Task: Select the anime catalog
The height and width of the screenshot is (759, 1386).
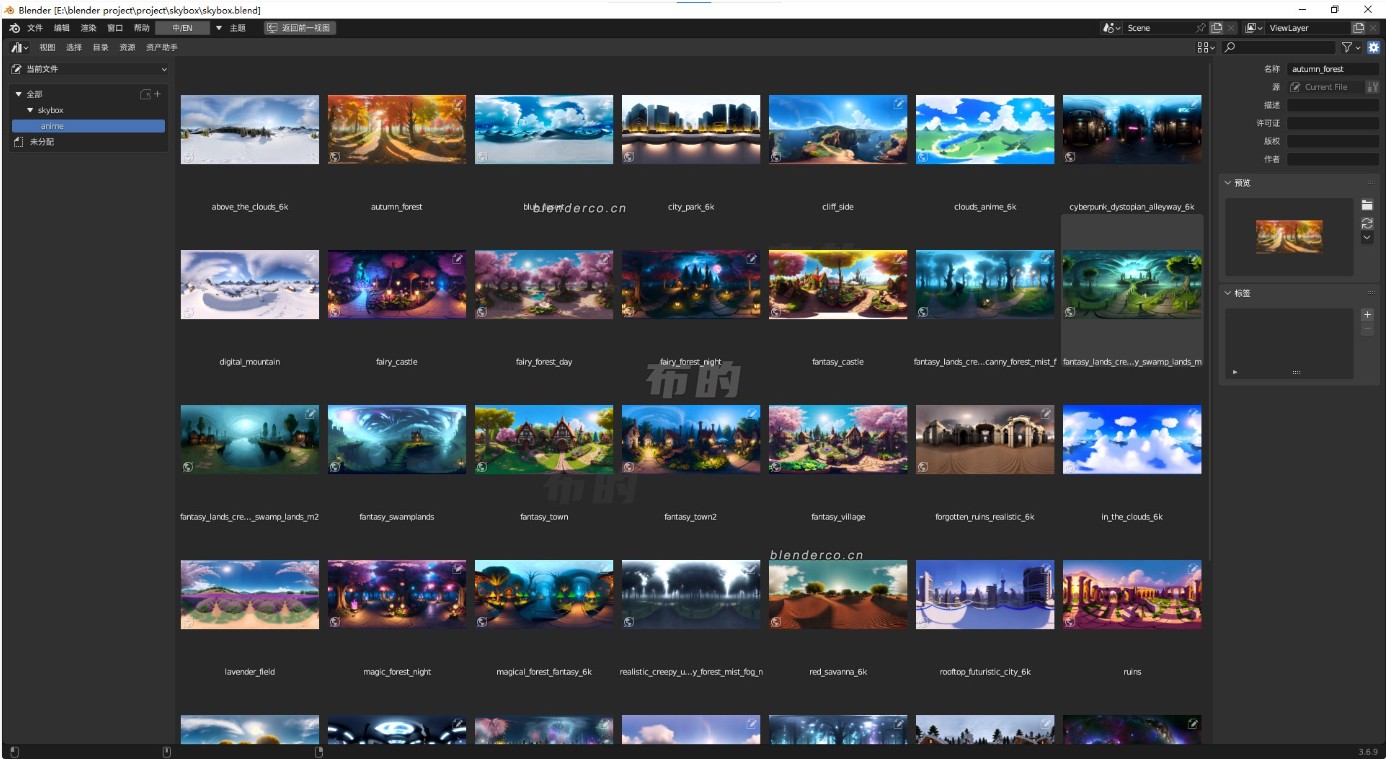Action: point(88,126)
